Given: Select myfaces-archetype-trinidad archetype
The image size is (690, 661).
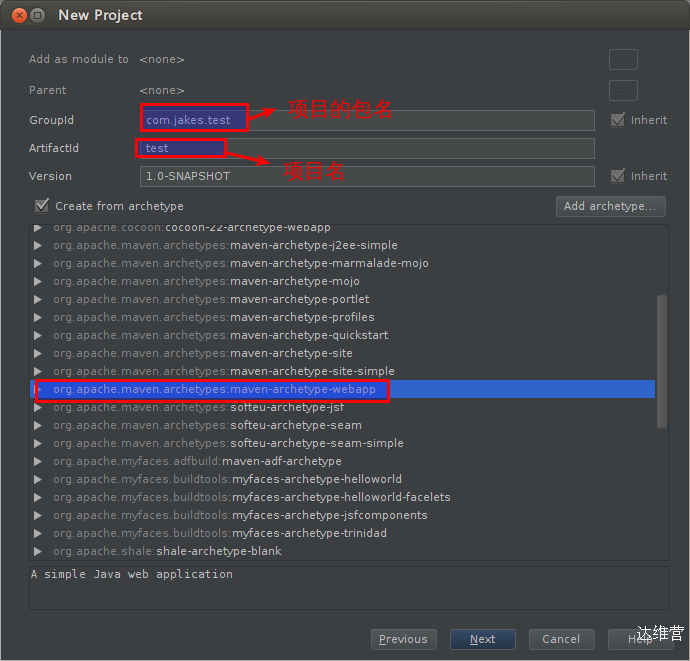Looking at the screenshot, I should point(342,533).
